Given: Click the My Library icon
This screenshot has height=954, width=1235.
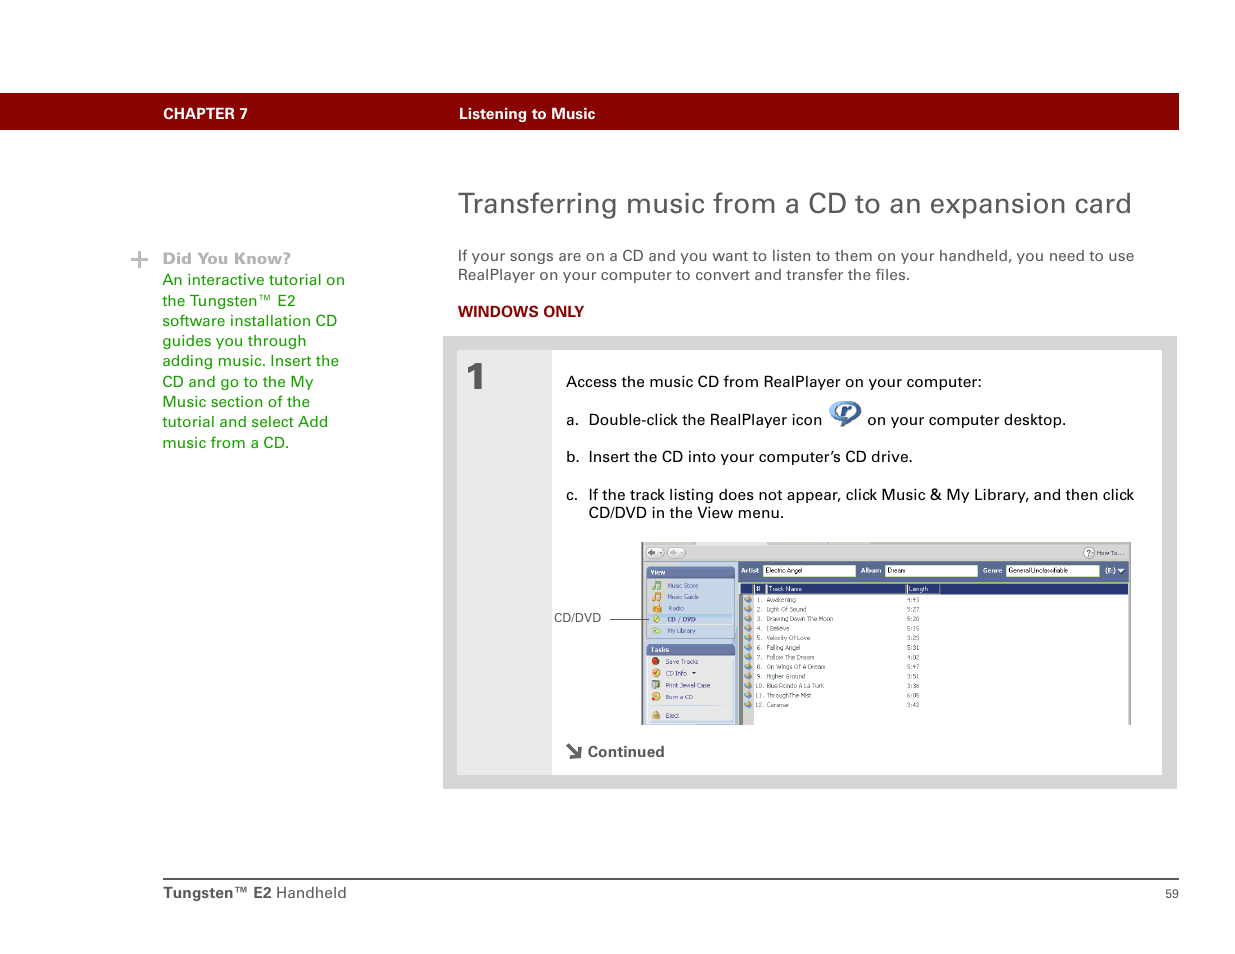Looking at the screenshot, I should click(657, 631).
